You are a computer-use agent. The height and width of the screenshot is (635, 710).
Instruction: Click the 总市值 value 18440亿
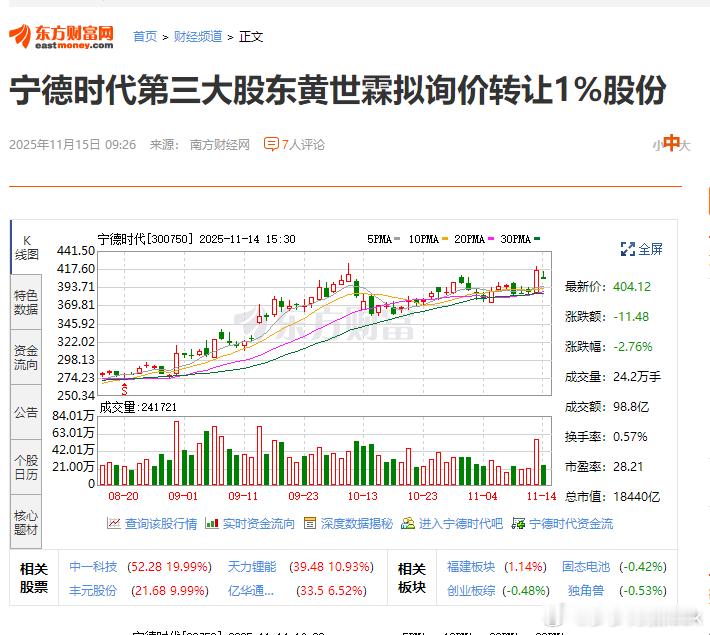point(636,497)
